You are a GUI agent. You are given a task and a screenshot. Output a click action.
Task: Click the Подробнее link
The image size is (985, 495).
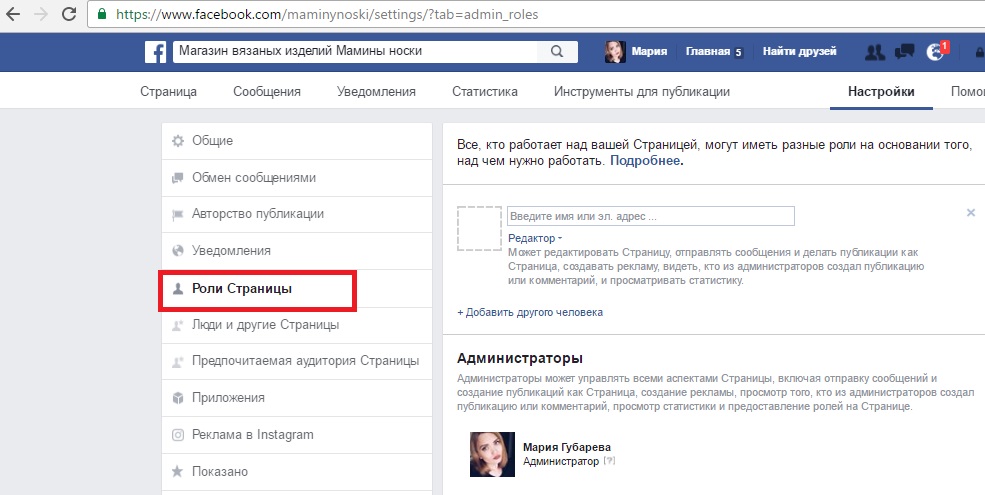point(646,160)
